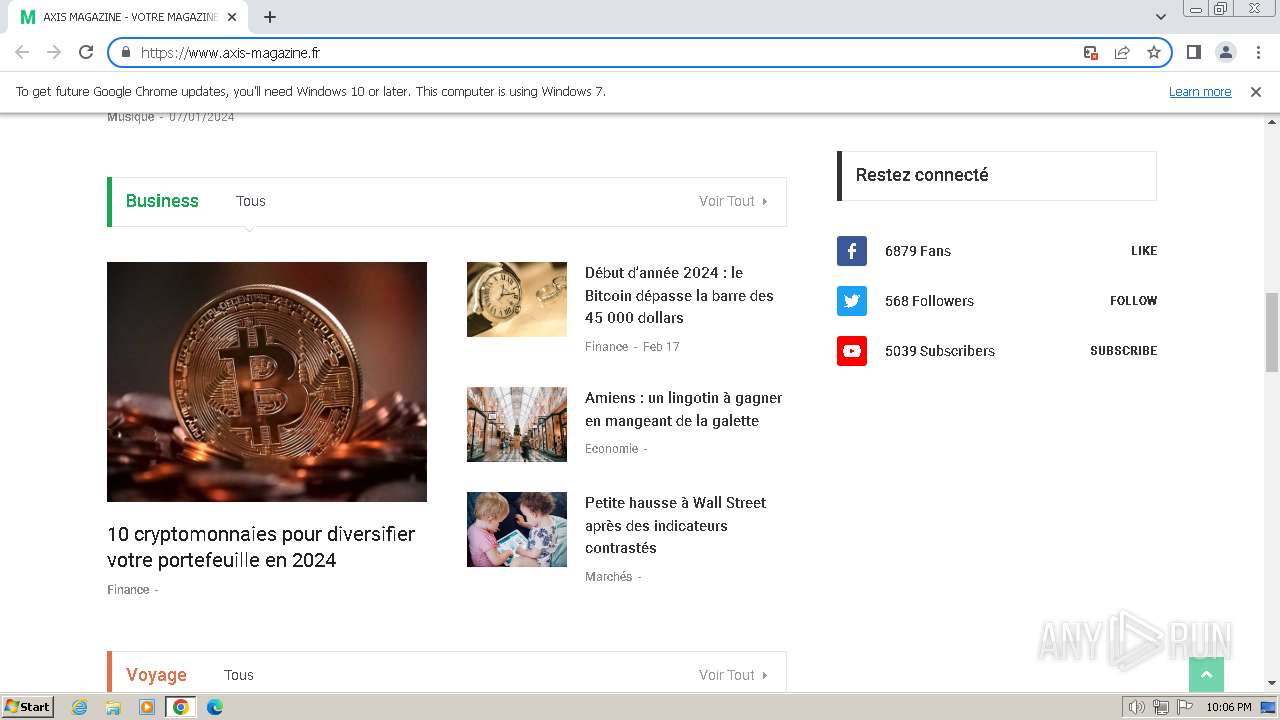Click the Restez connecté heading
1280x720 pixels.
point(922,175)
